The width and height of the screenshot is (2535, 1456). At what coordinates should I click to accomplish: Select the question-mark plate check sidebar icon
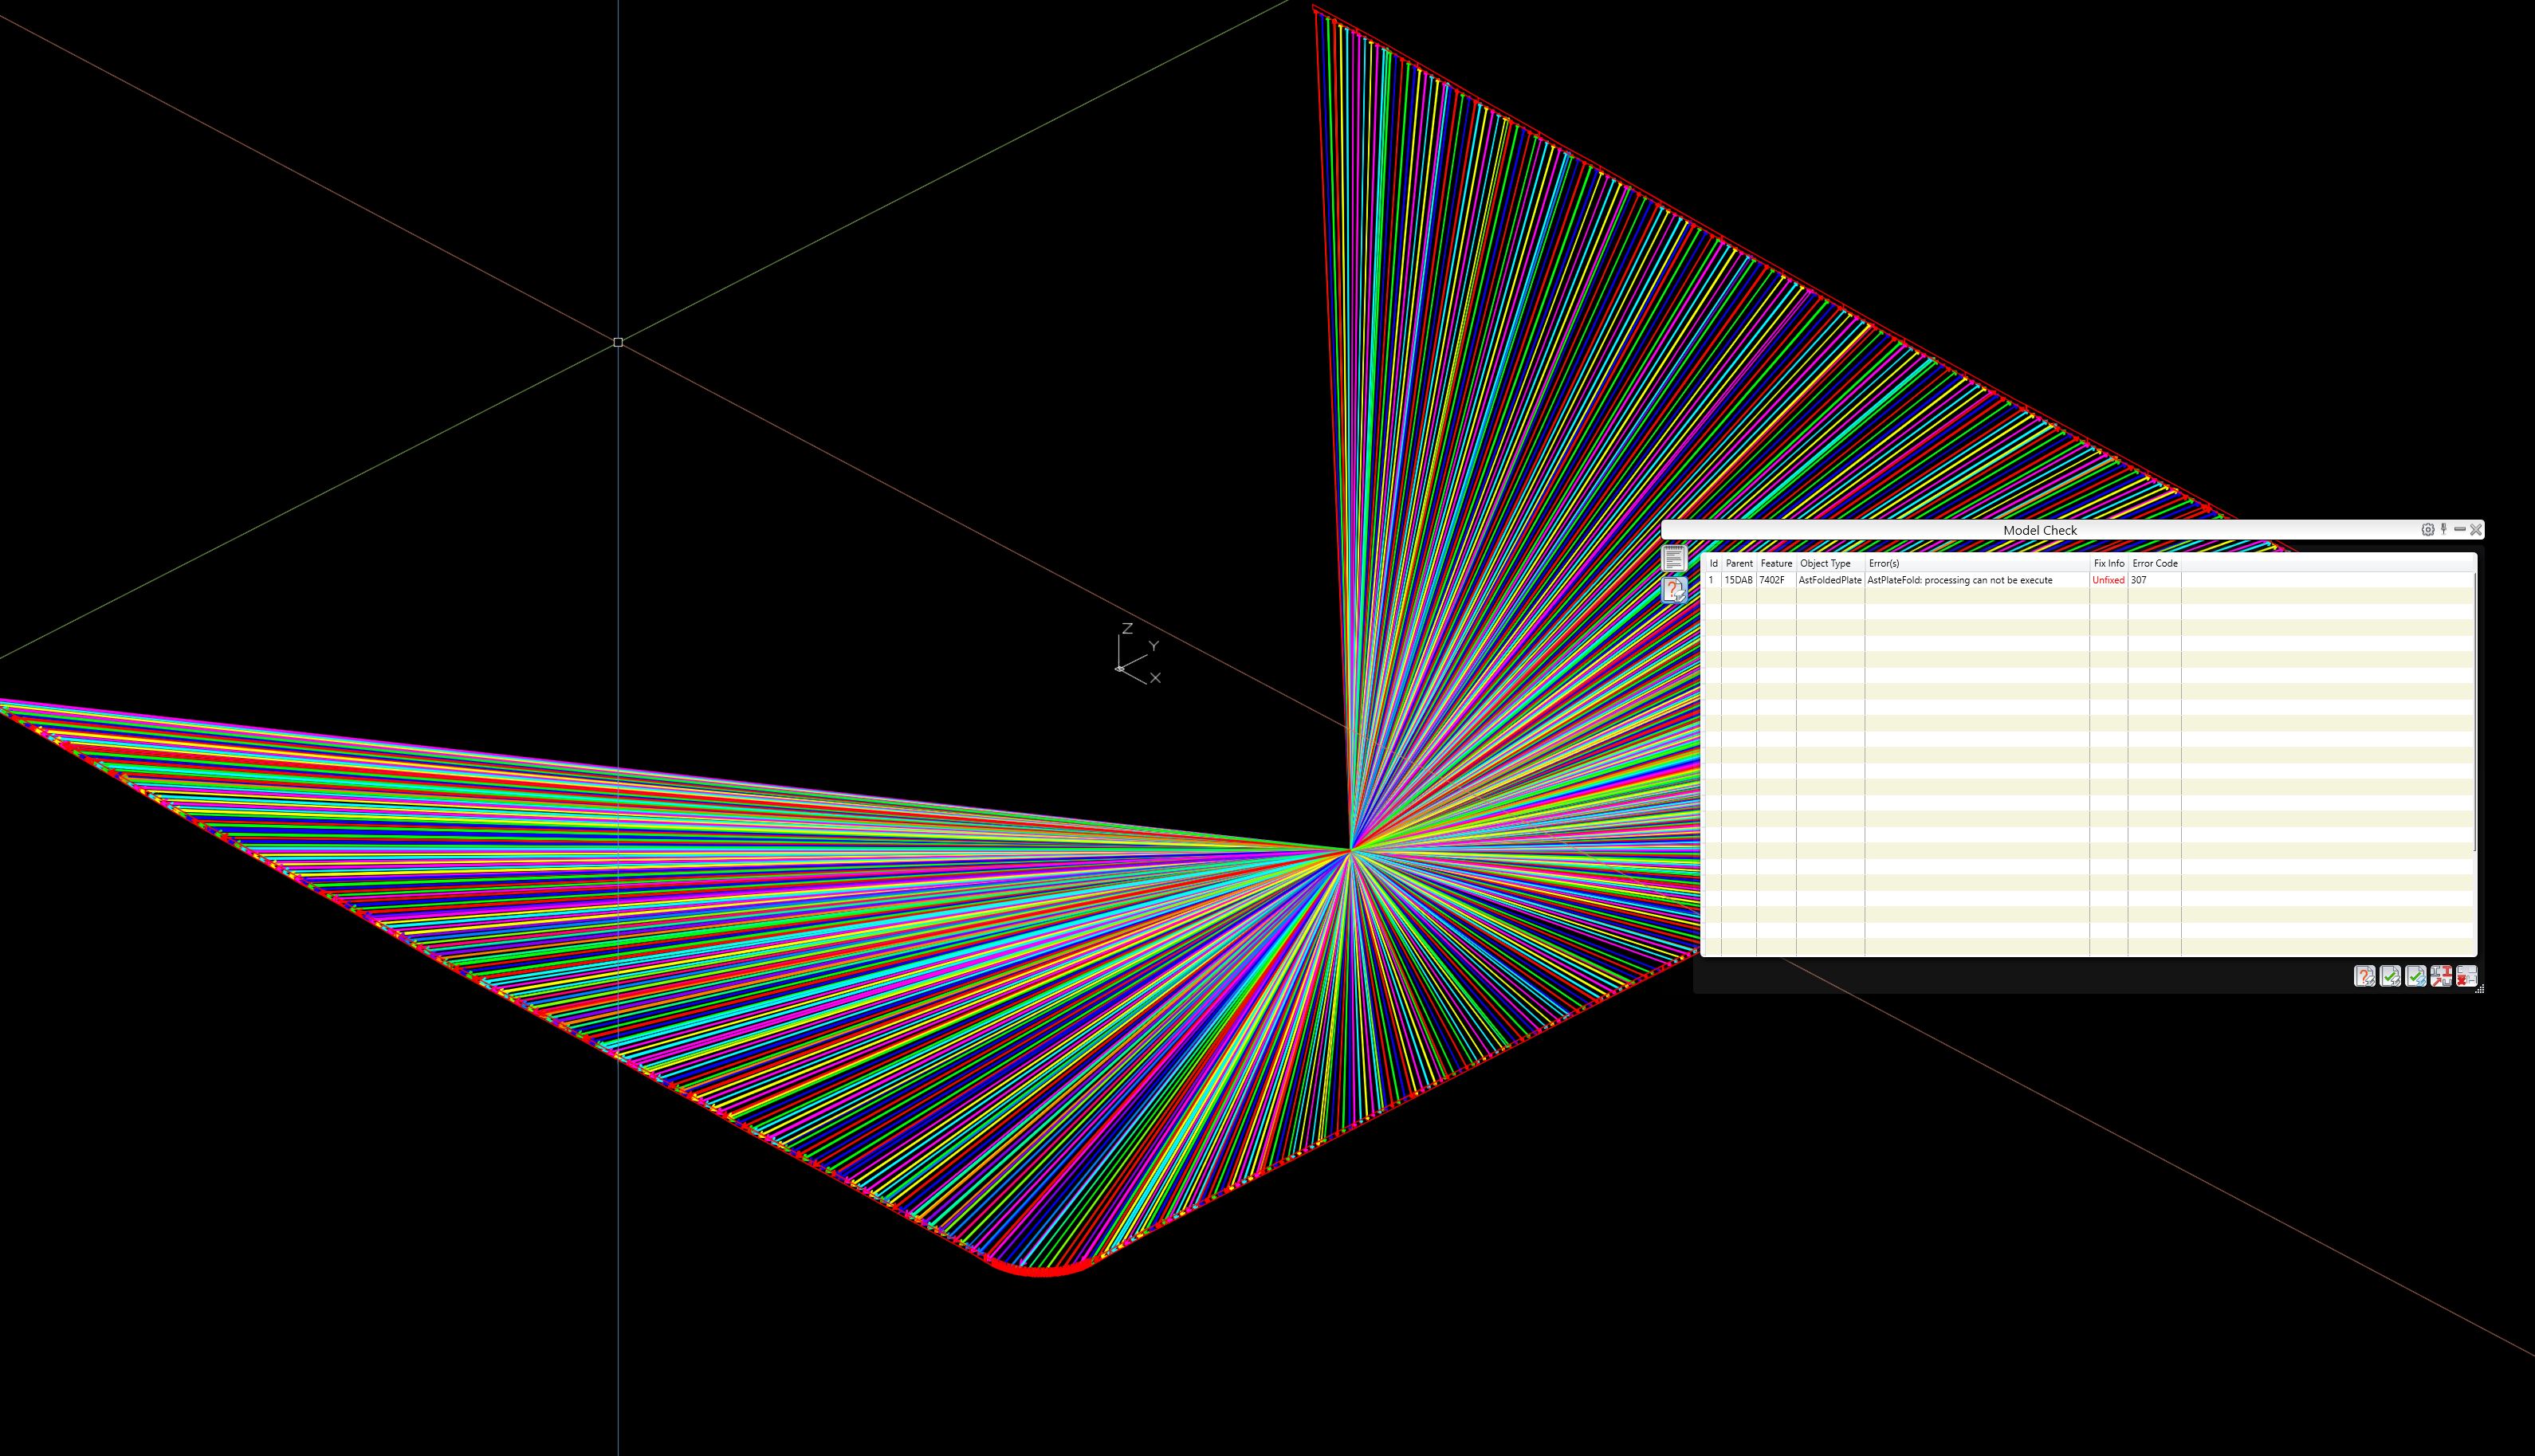click(x=1674, y=590)
